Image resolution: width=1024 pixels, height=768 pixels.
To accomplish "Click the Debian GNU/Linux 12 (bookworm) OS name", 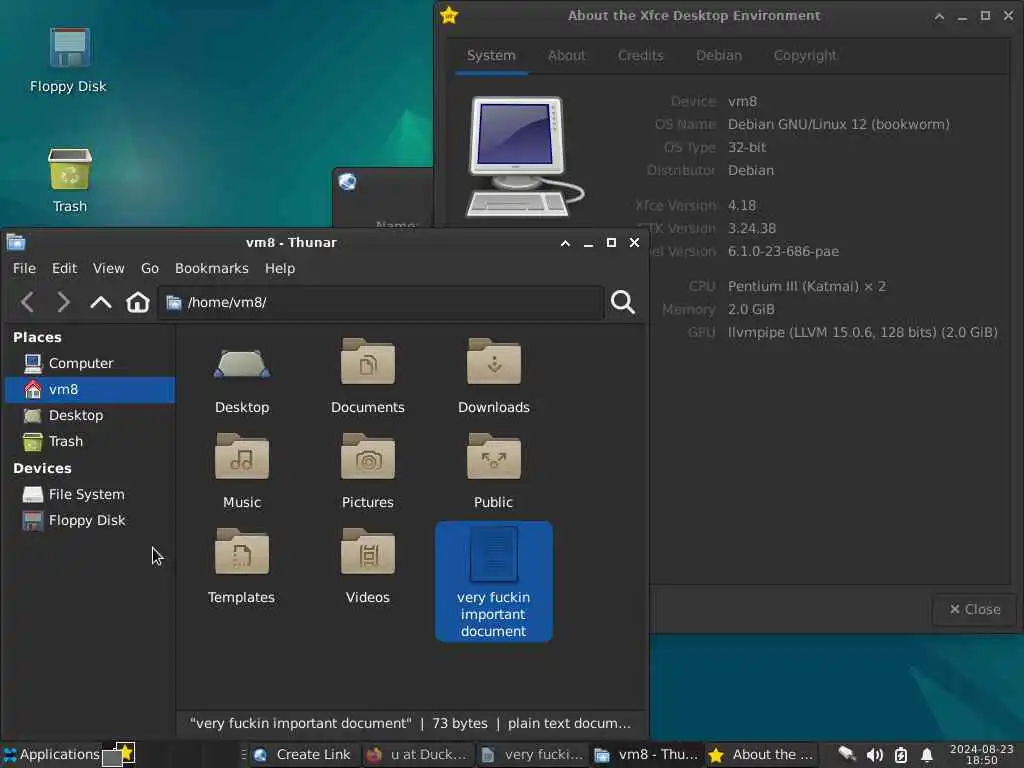I will pos(839,124).
